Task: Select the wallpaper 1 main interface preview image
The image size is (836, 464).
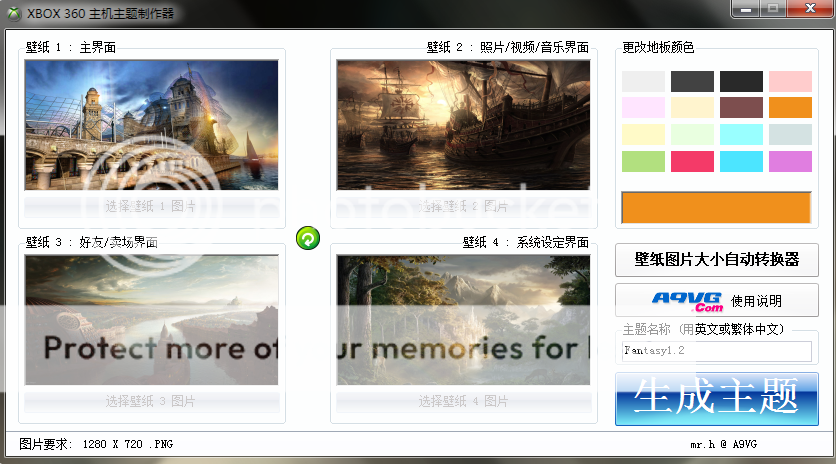Action: pyautogui.click(x=151, y=125)
